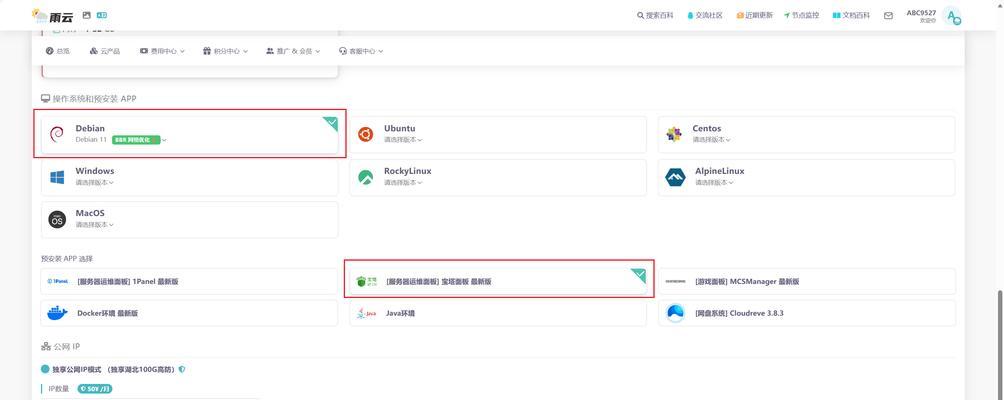The width and height of the screenshot is (1004, 400).
Task: Click the 雨云 logo in the header
Action: pos(53,15)
